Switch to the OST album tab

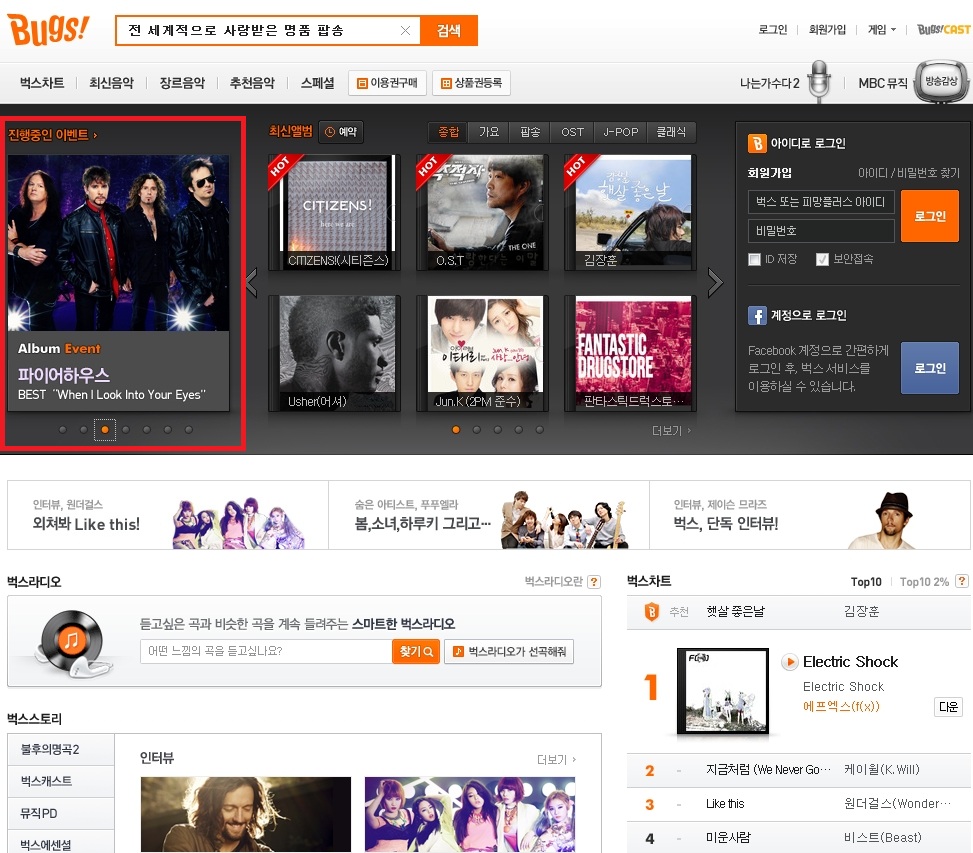pos(572,132)
